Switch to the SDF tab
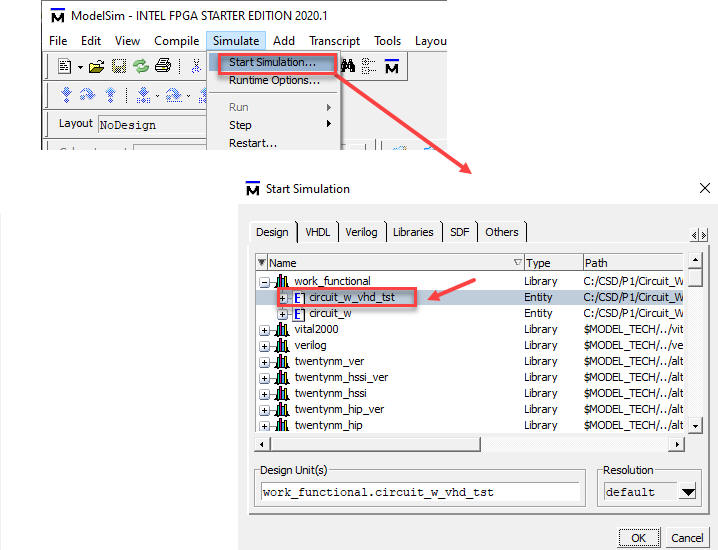 click(460, 232)
